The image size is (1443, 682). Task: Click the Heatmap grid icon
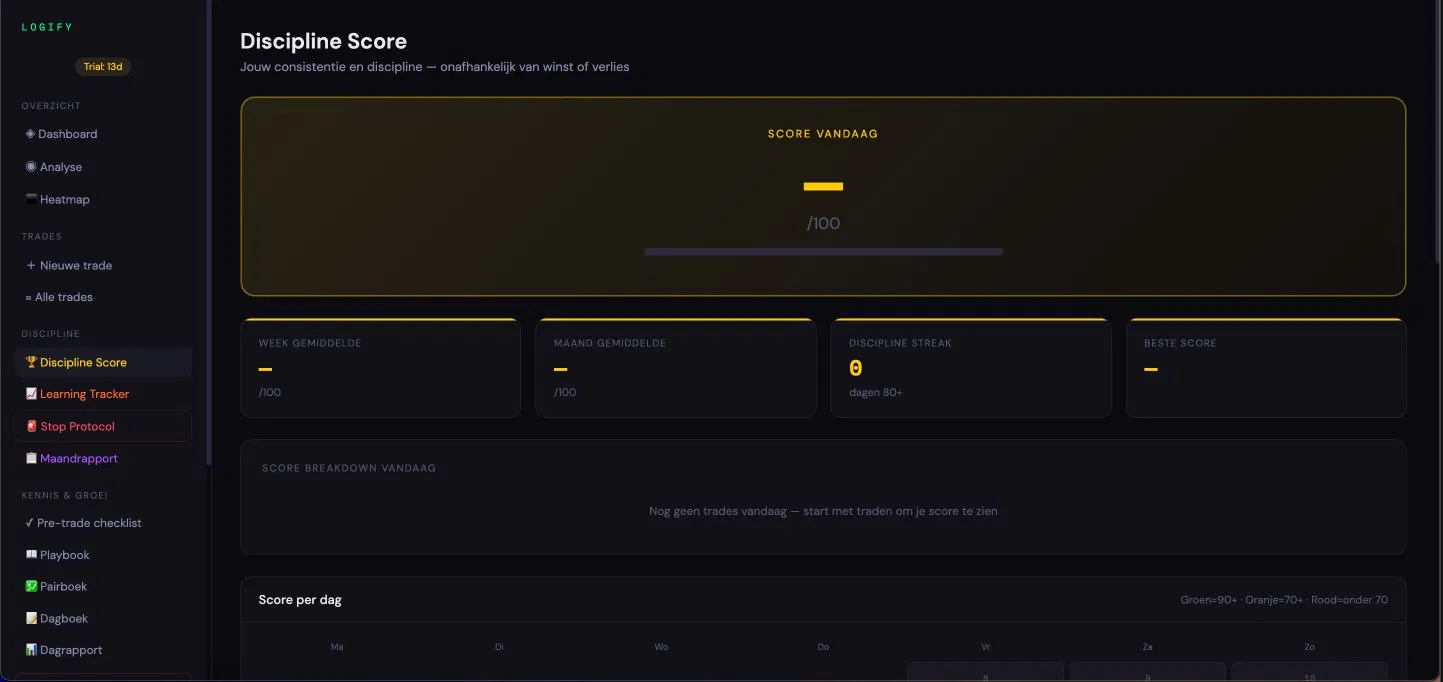[31, 200]
